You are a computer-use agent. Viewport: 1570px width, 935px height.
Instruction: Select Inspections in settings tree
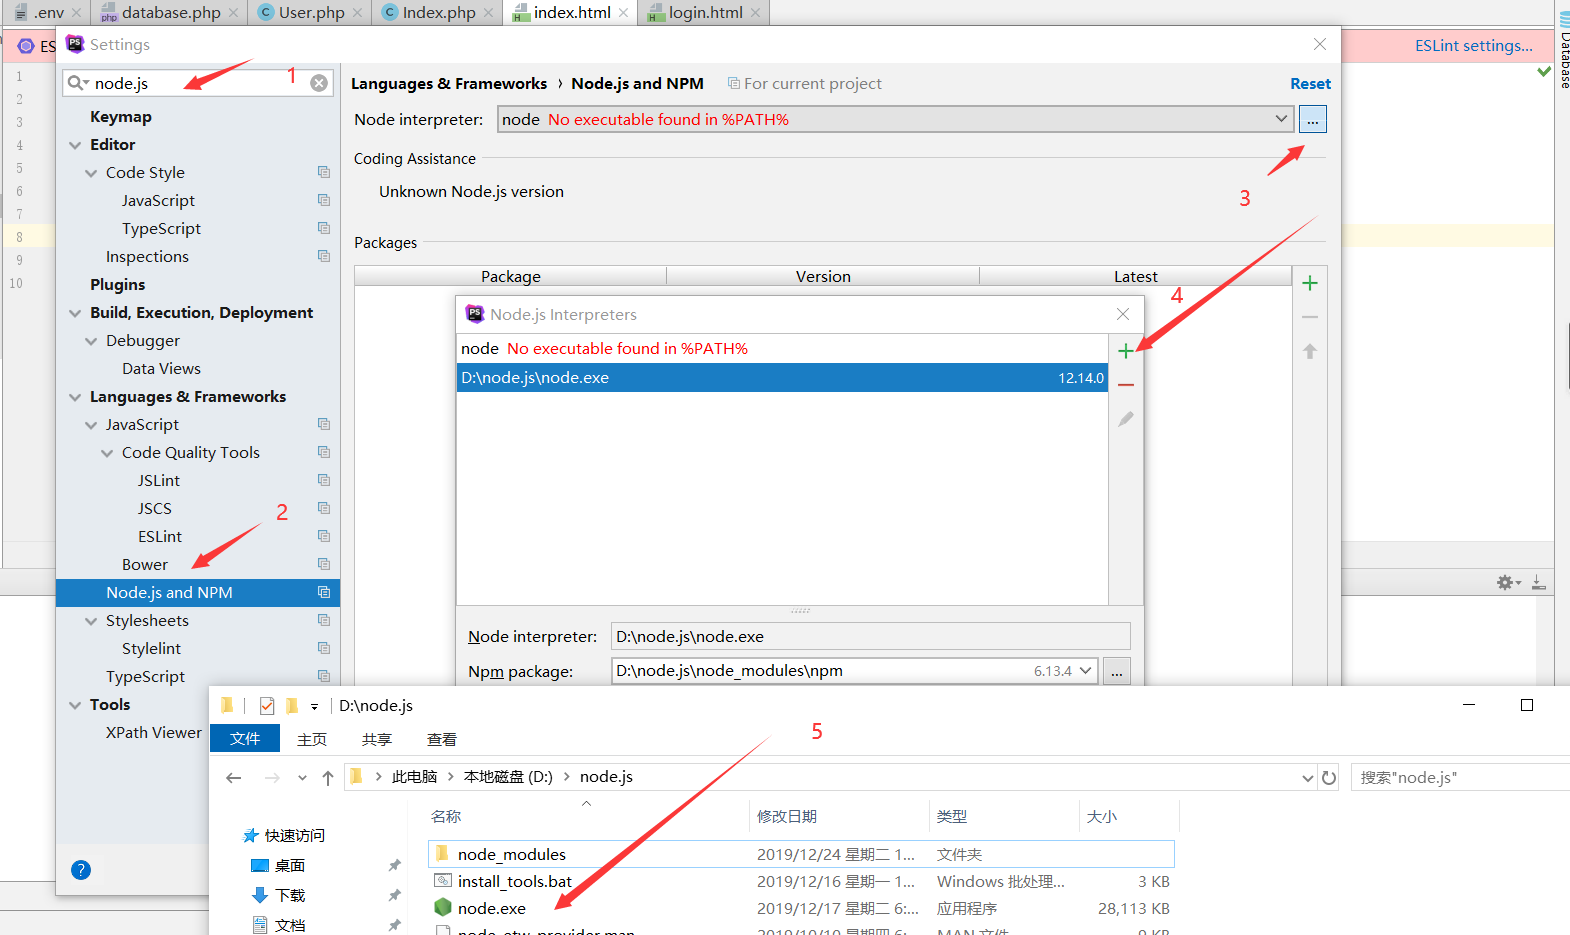click(147, 257)
